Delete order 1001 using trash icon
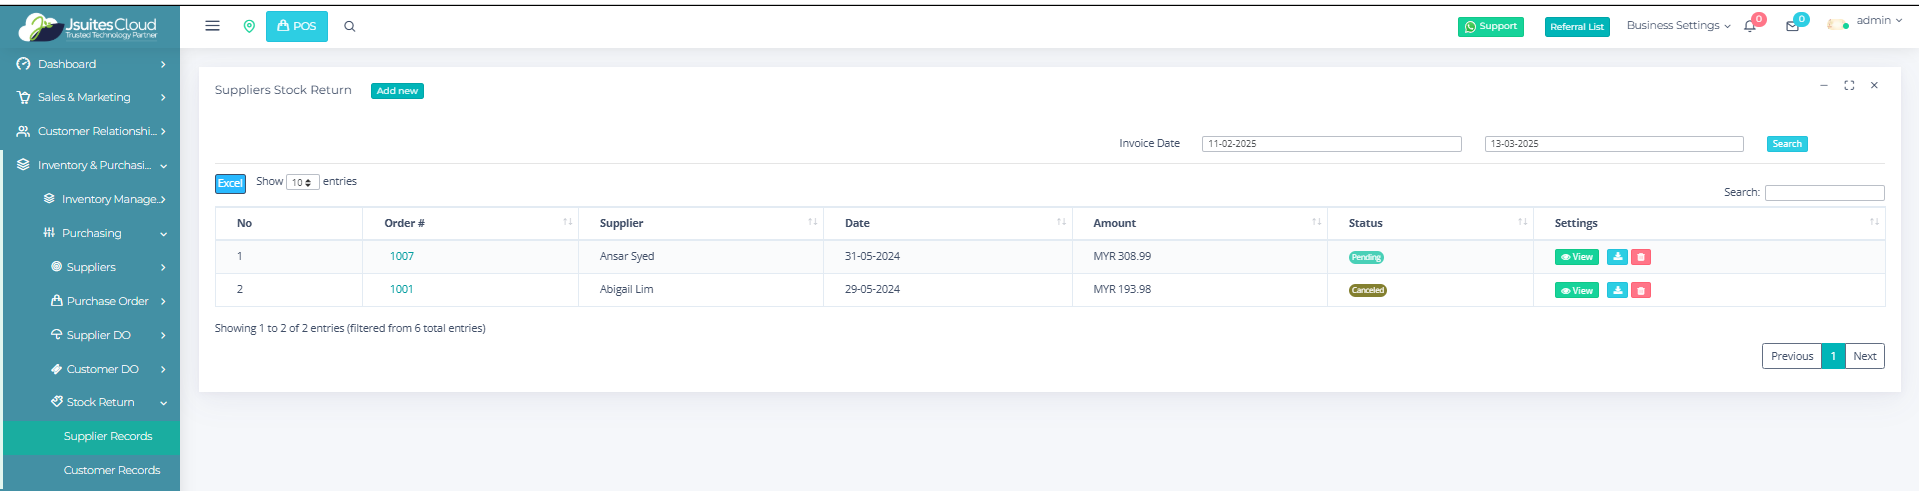Screen dimensions: 1919x491 click(1641, 291)
